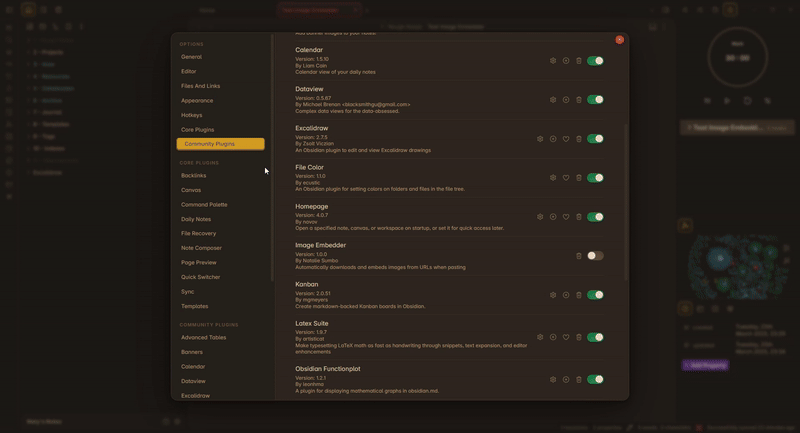
Task: Open Dataview plugin options gear
Action: click(553, 100)
